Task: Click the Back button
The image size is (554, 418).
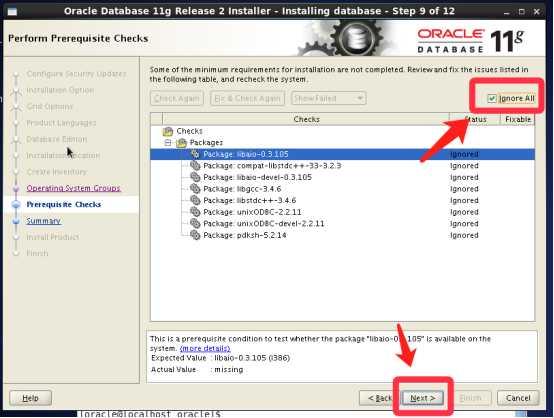Action: [x=380, y=398]
